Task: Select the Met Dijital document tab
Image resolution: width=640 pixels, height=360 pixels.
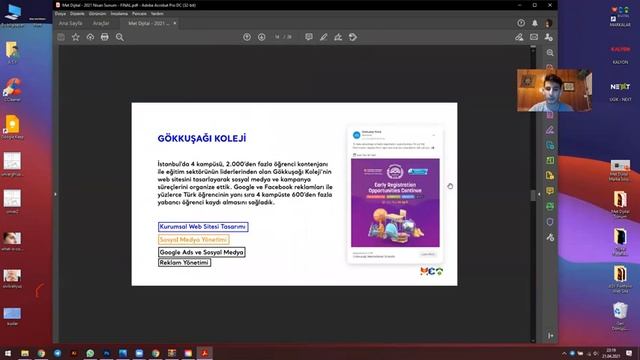Action: [x=148, y=23]
